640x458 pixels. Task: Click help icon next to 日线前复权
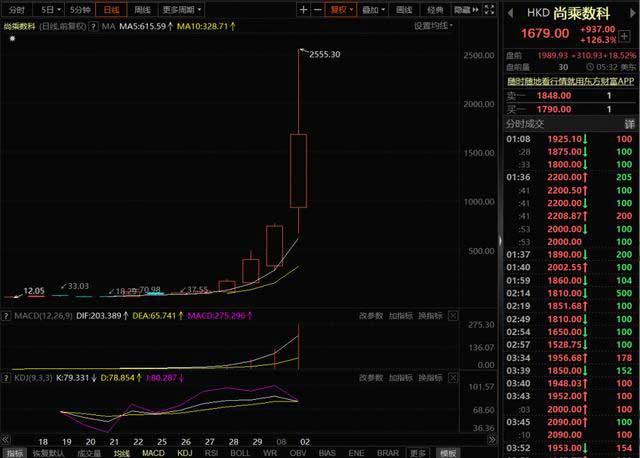pyautogui.click(x=93, y=27)
